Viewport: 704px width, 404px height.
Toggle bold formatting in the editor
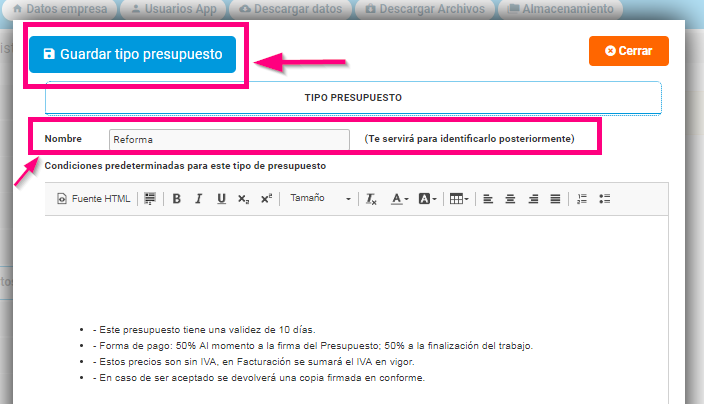[176, 199]
